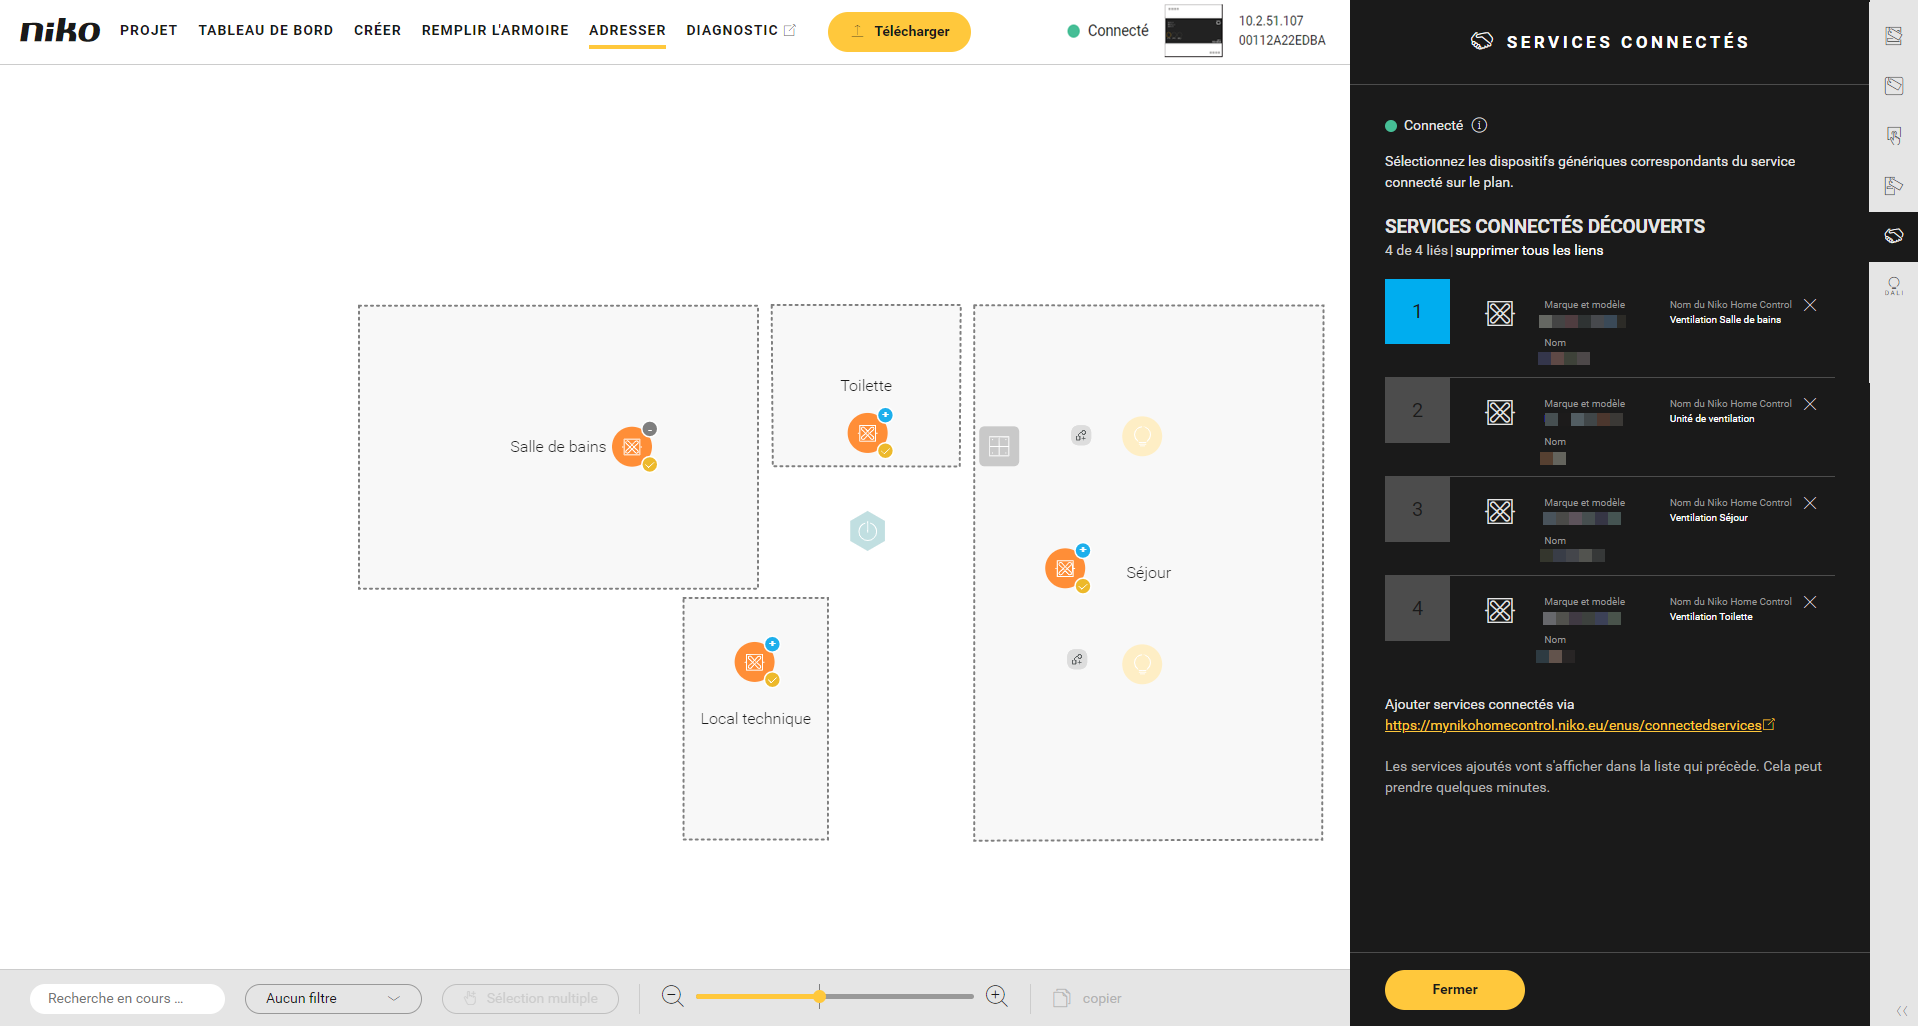Image resolution: width=1918 pixels, height=1026 pixels.
Task: Open DALI sidebar panel icon
Action: coord(1894,286)
